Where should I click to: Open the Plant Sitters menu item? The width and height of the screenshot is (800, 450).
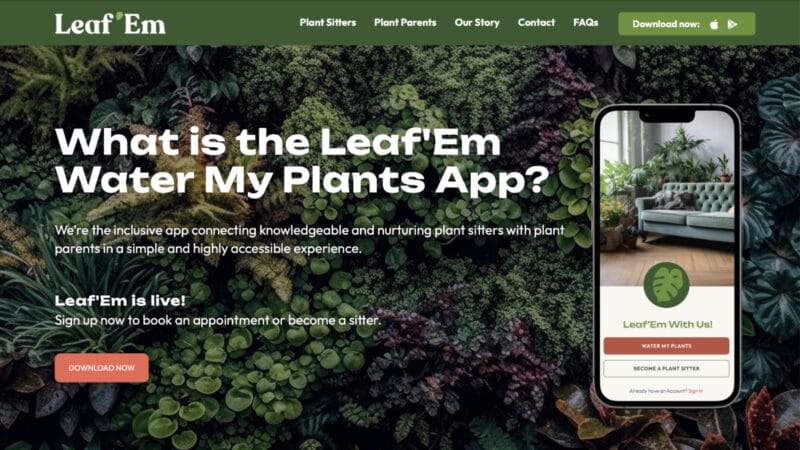pyautogui.click(x=328, y=22)
